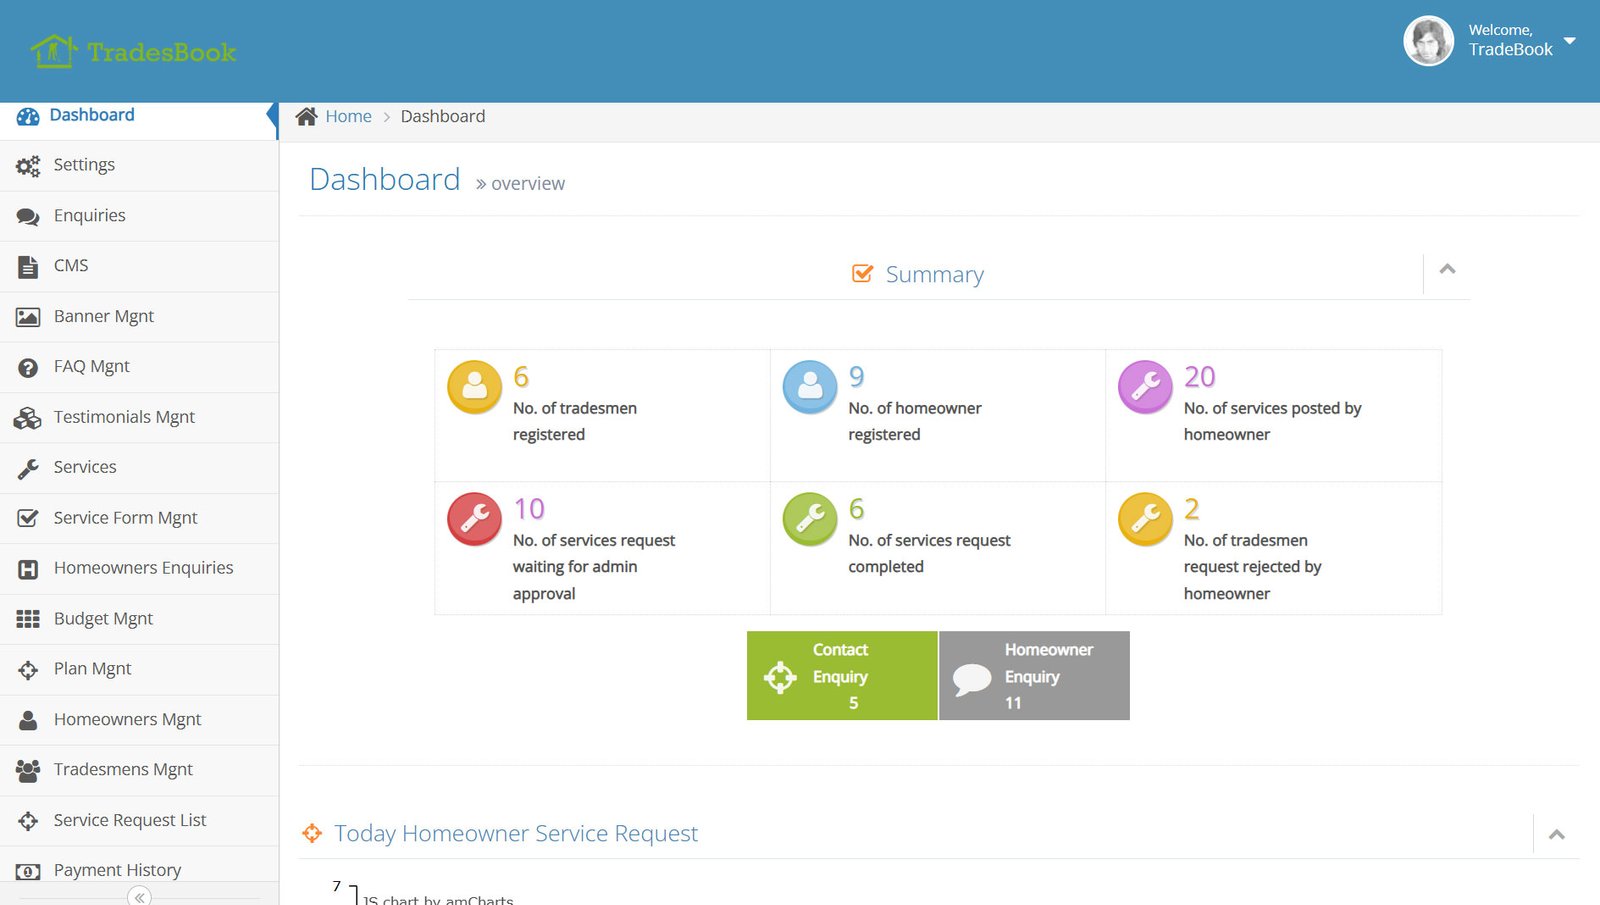Select FAQ Mgnt in the sidebar
The image size is (1600, 905).
[x=139, y=367]
